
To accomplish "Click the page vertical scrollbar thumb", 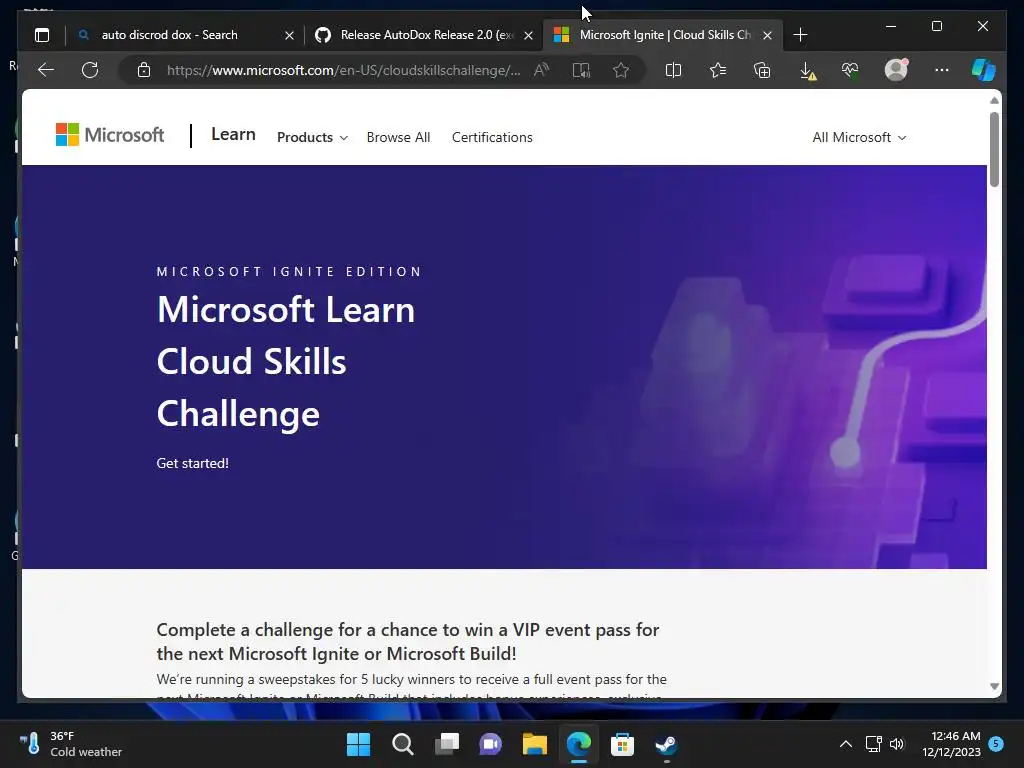I will point(994,150).
